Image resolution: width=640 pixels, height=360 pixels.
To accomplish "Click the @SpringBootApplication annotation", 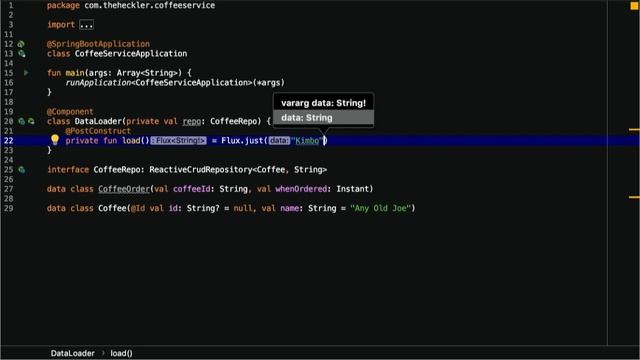I will point(98,44).
